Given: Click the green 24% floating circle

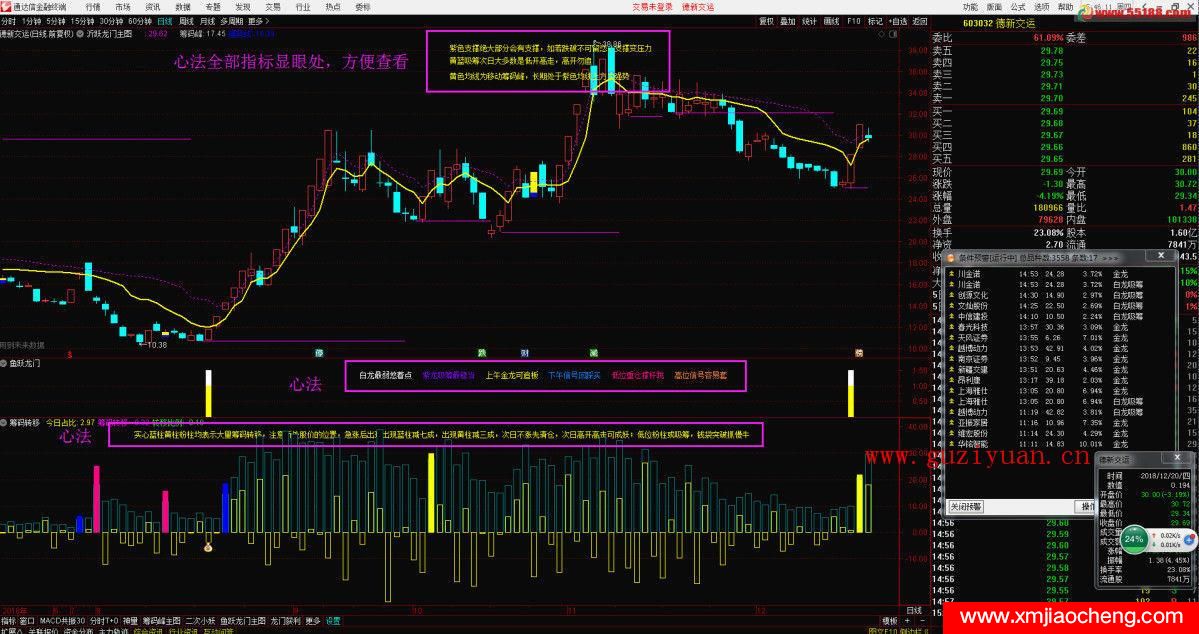Looking at the screenshot, I should [1133, 538].
